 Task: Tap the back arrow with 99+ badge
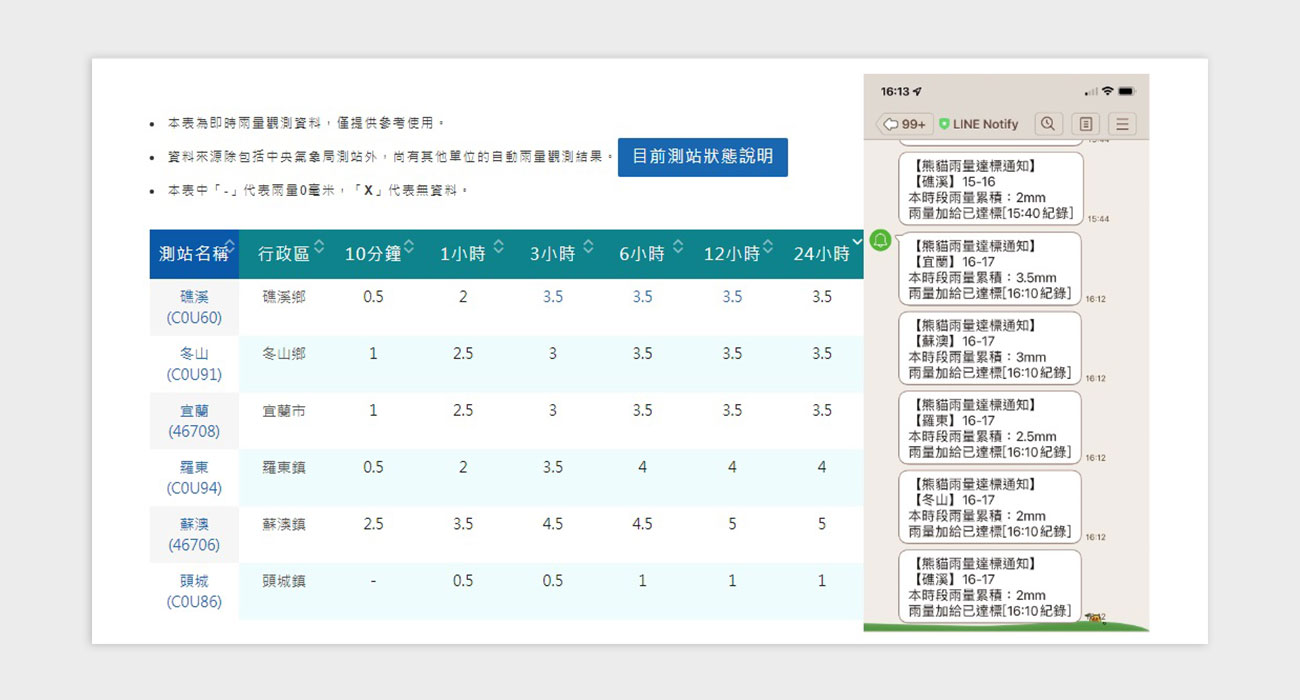[905, 124]
